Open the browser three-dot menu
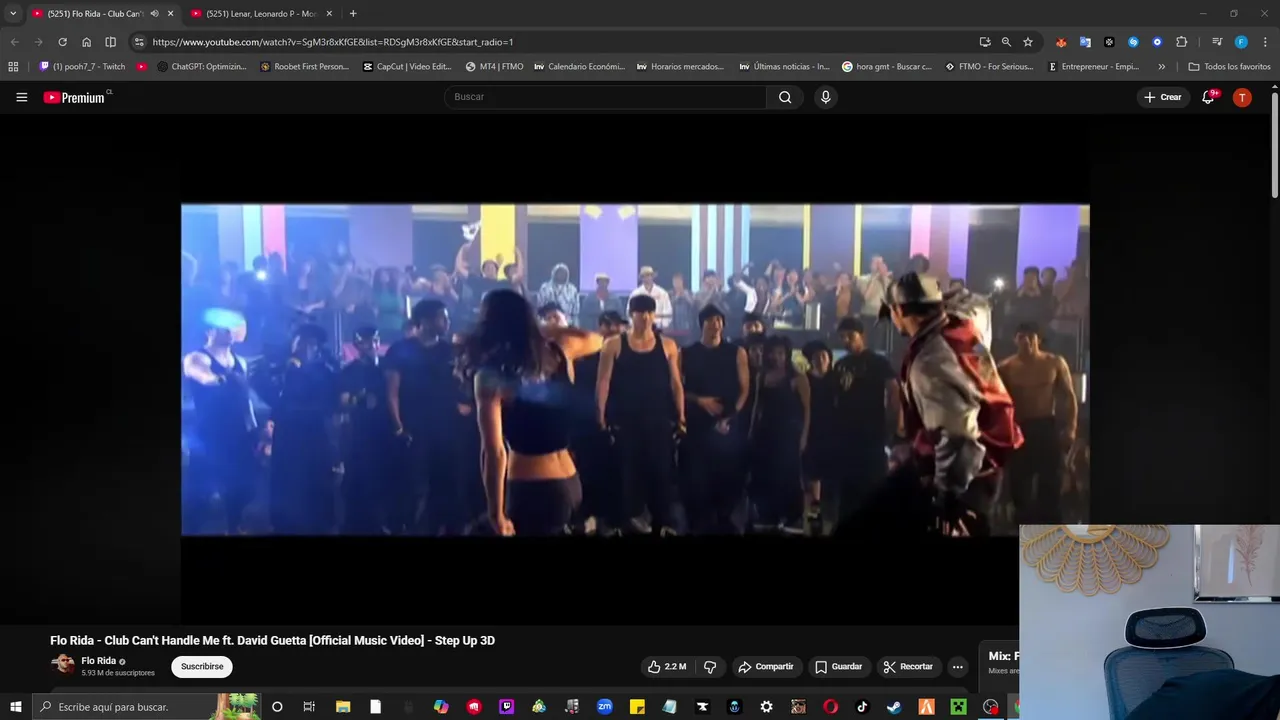The width and height of the screenshot is (1280, 720). 1265,42
